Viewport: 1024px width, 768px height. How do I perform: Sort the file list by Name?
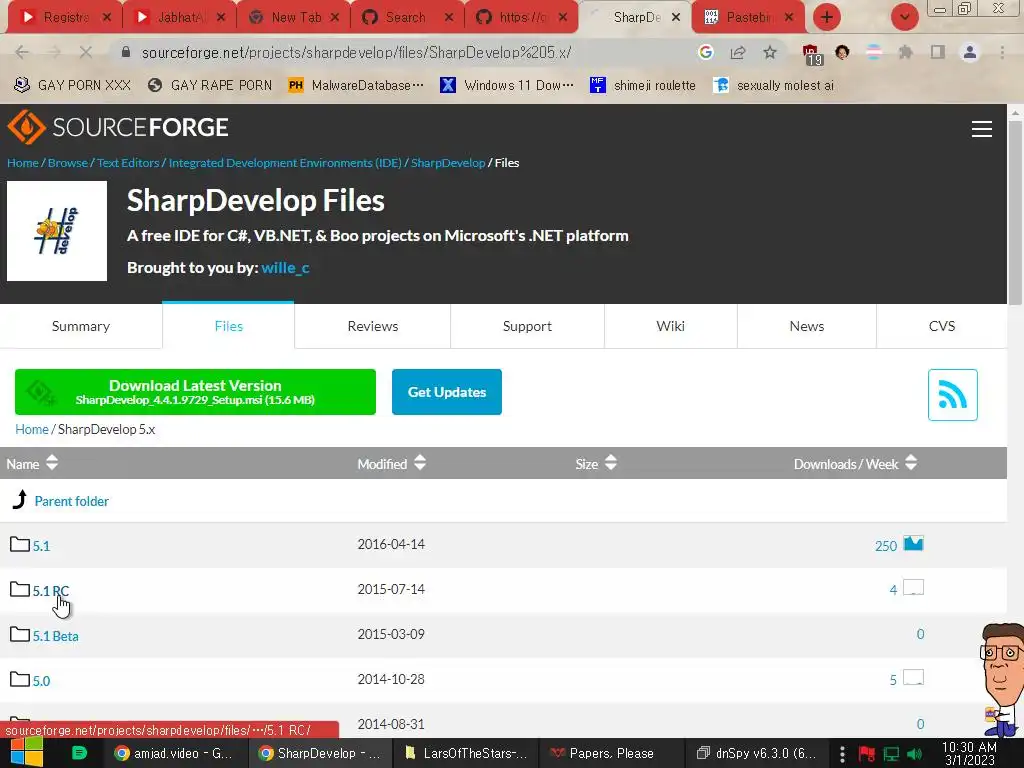click(32, 464)
